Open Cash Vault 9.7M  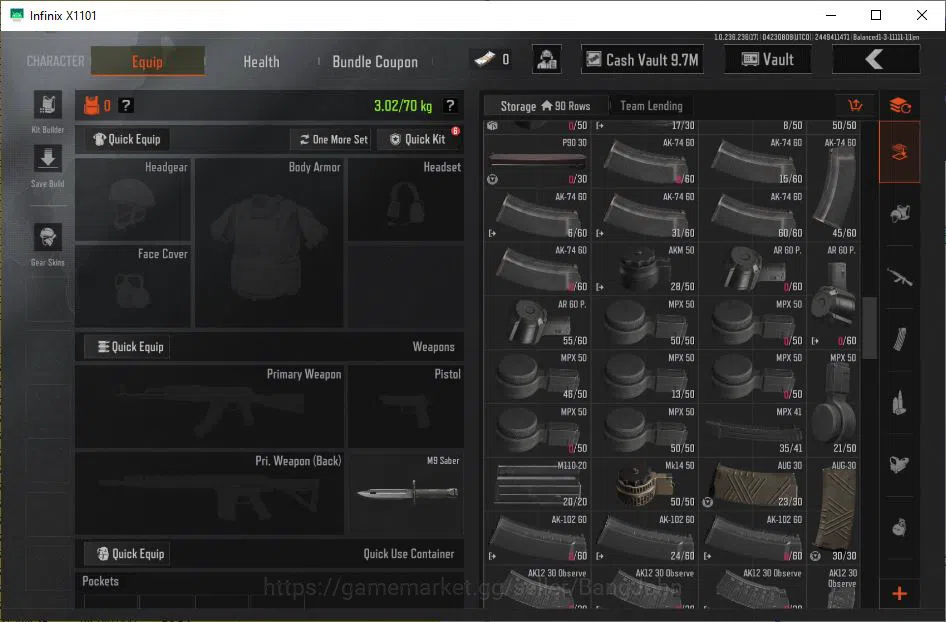pyautogui.click(x=643, y=59)
